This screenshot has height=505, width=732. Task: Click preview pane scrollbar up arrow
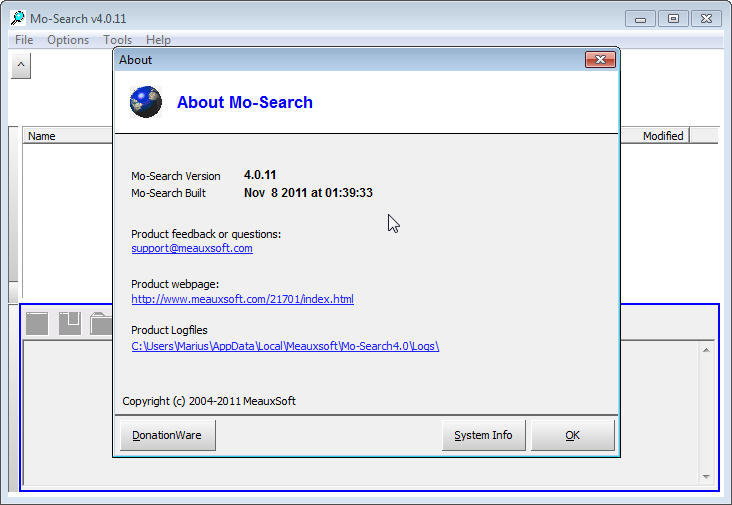[x=706, y=350]
